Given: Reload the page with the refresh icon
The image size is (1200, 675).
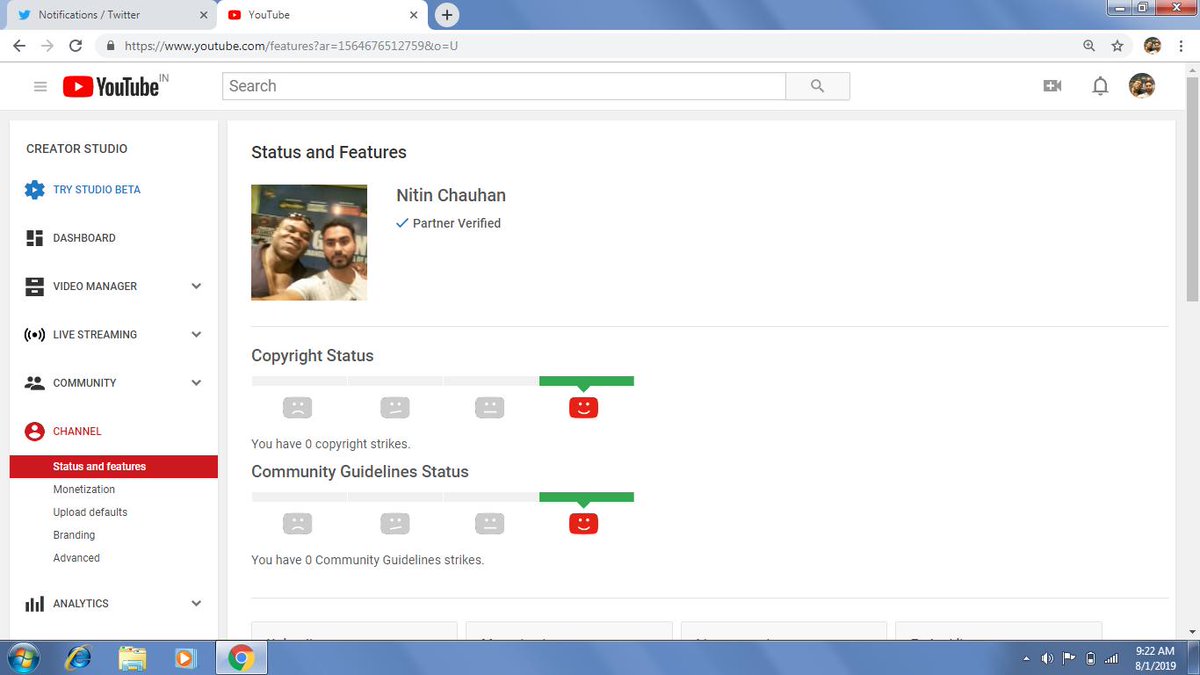Looking at the screenshot, I should pyautogui.click(x=75, y=46).
